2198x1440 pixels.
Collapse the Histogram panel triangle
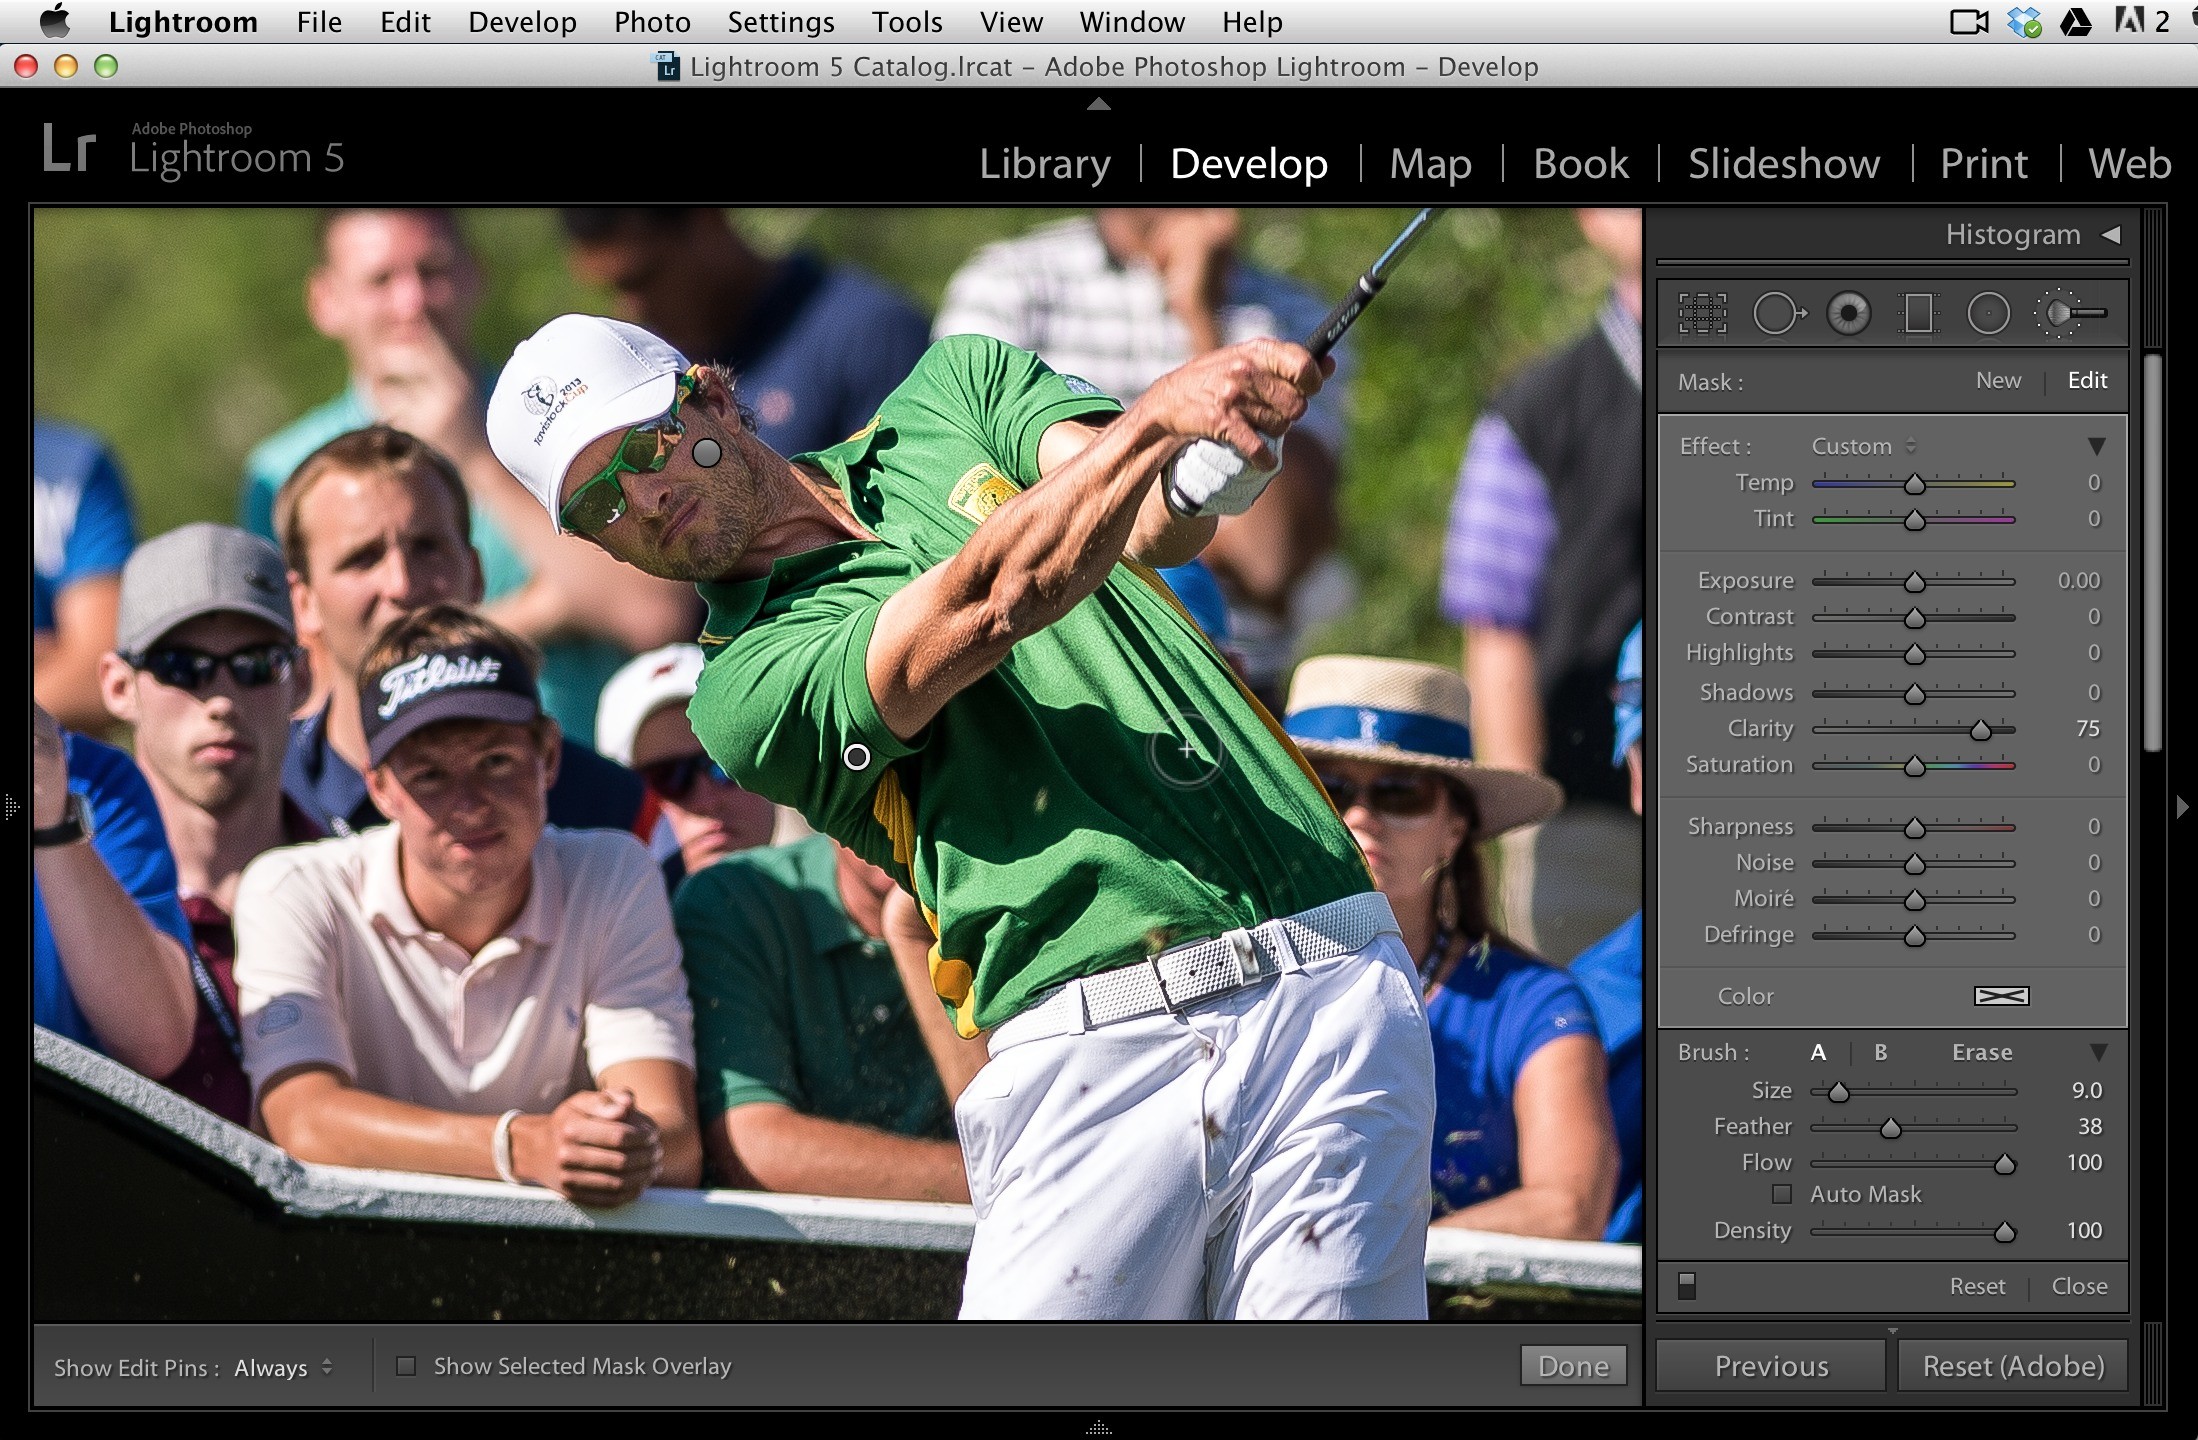pos(2111,234)
